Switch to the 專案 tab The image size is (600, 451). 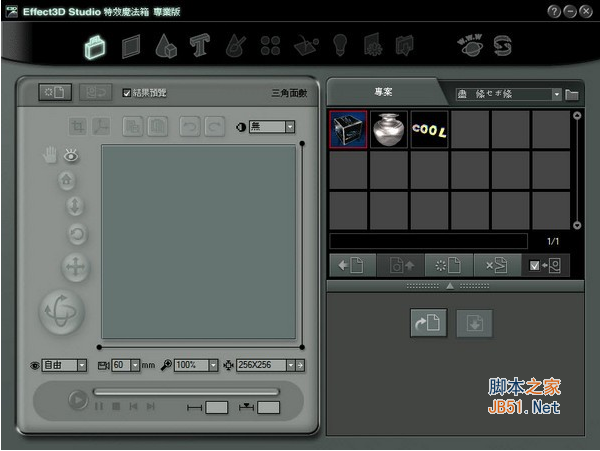(x=383, y=92)
